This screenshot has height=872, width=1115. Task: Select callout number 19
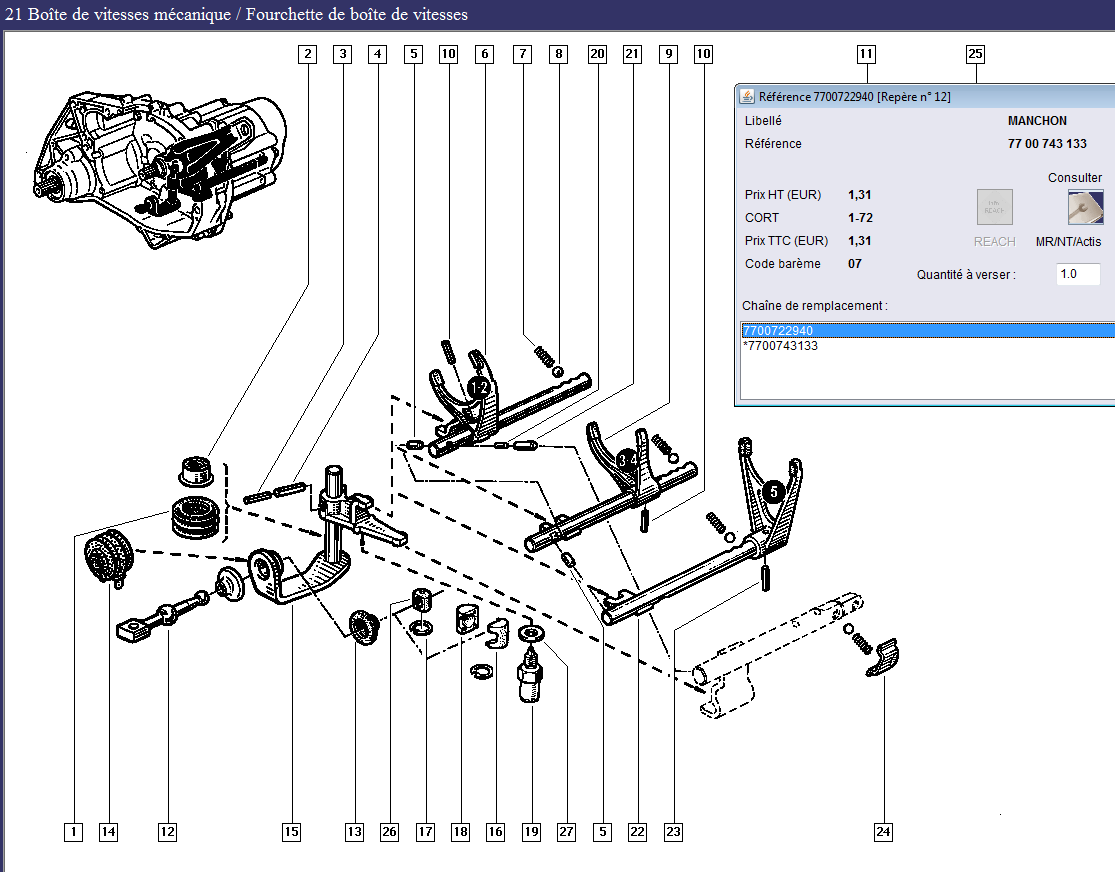pos(531,832)
